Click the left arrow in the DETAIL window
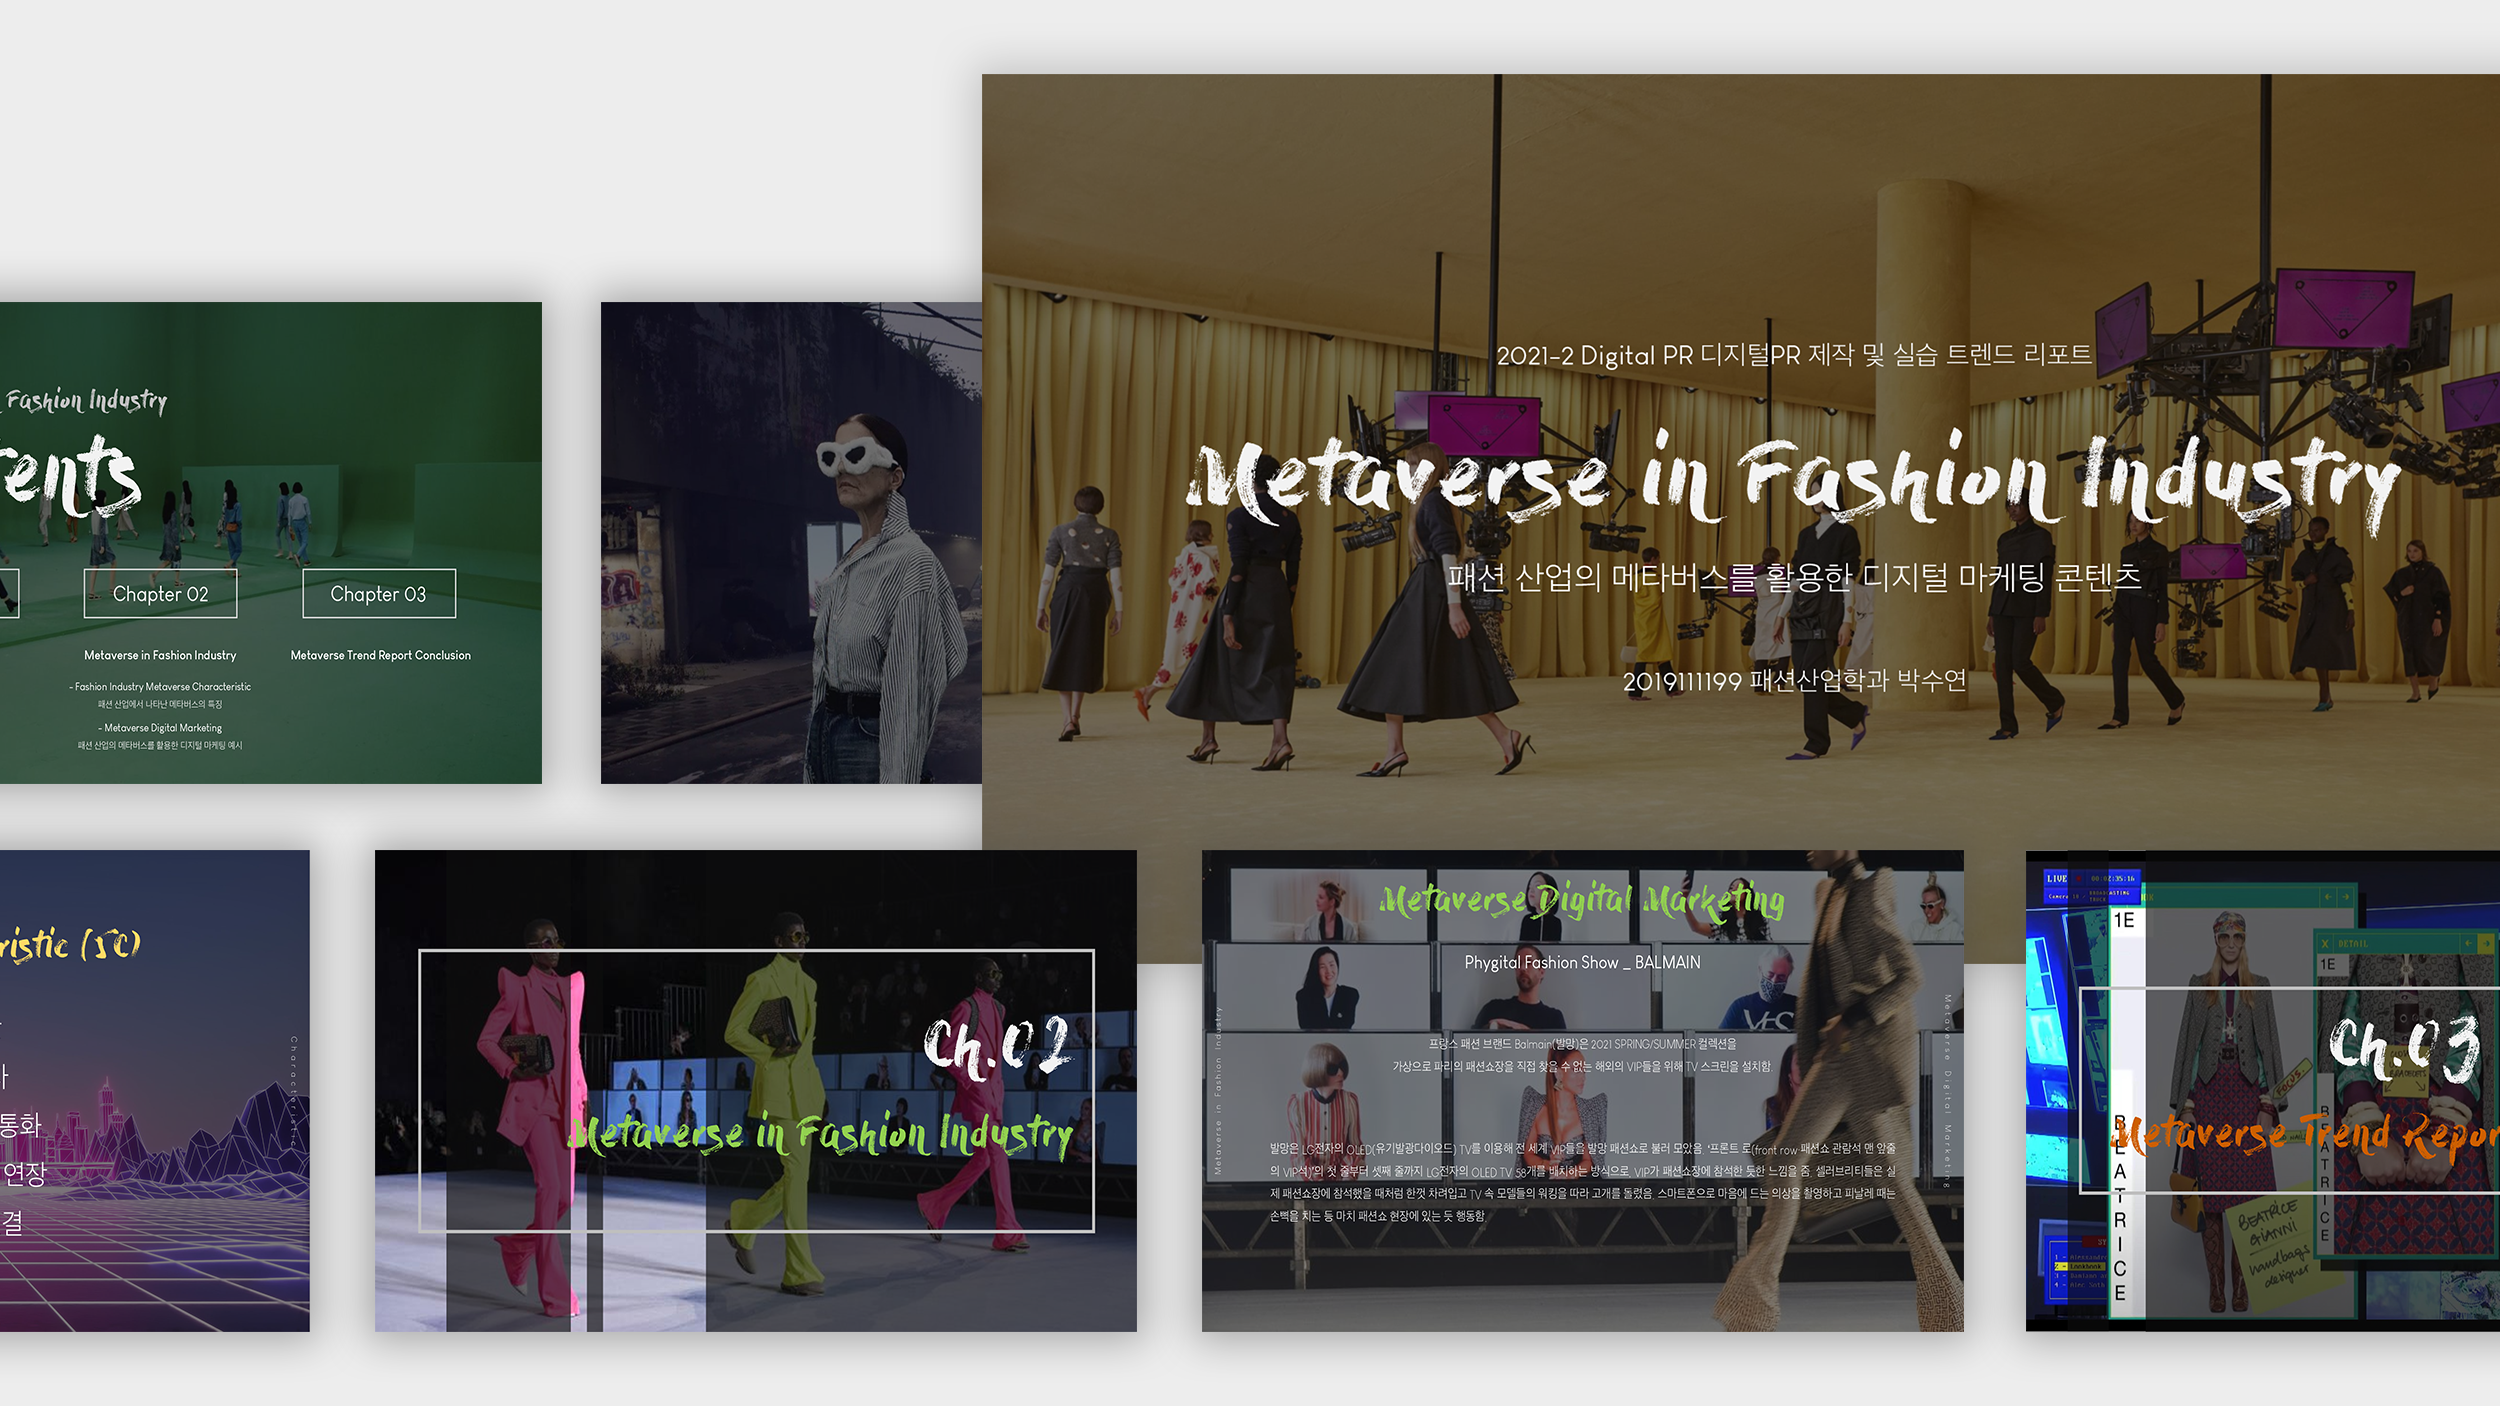This screenshot has width=2500, height=1406. 2468,943
